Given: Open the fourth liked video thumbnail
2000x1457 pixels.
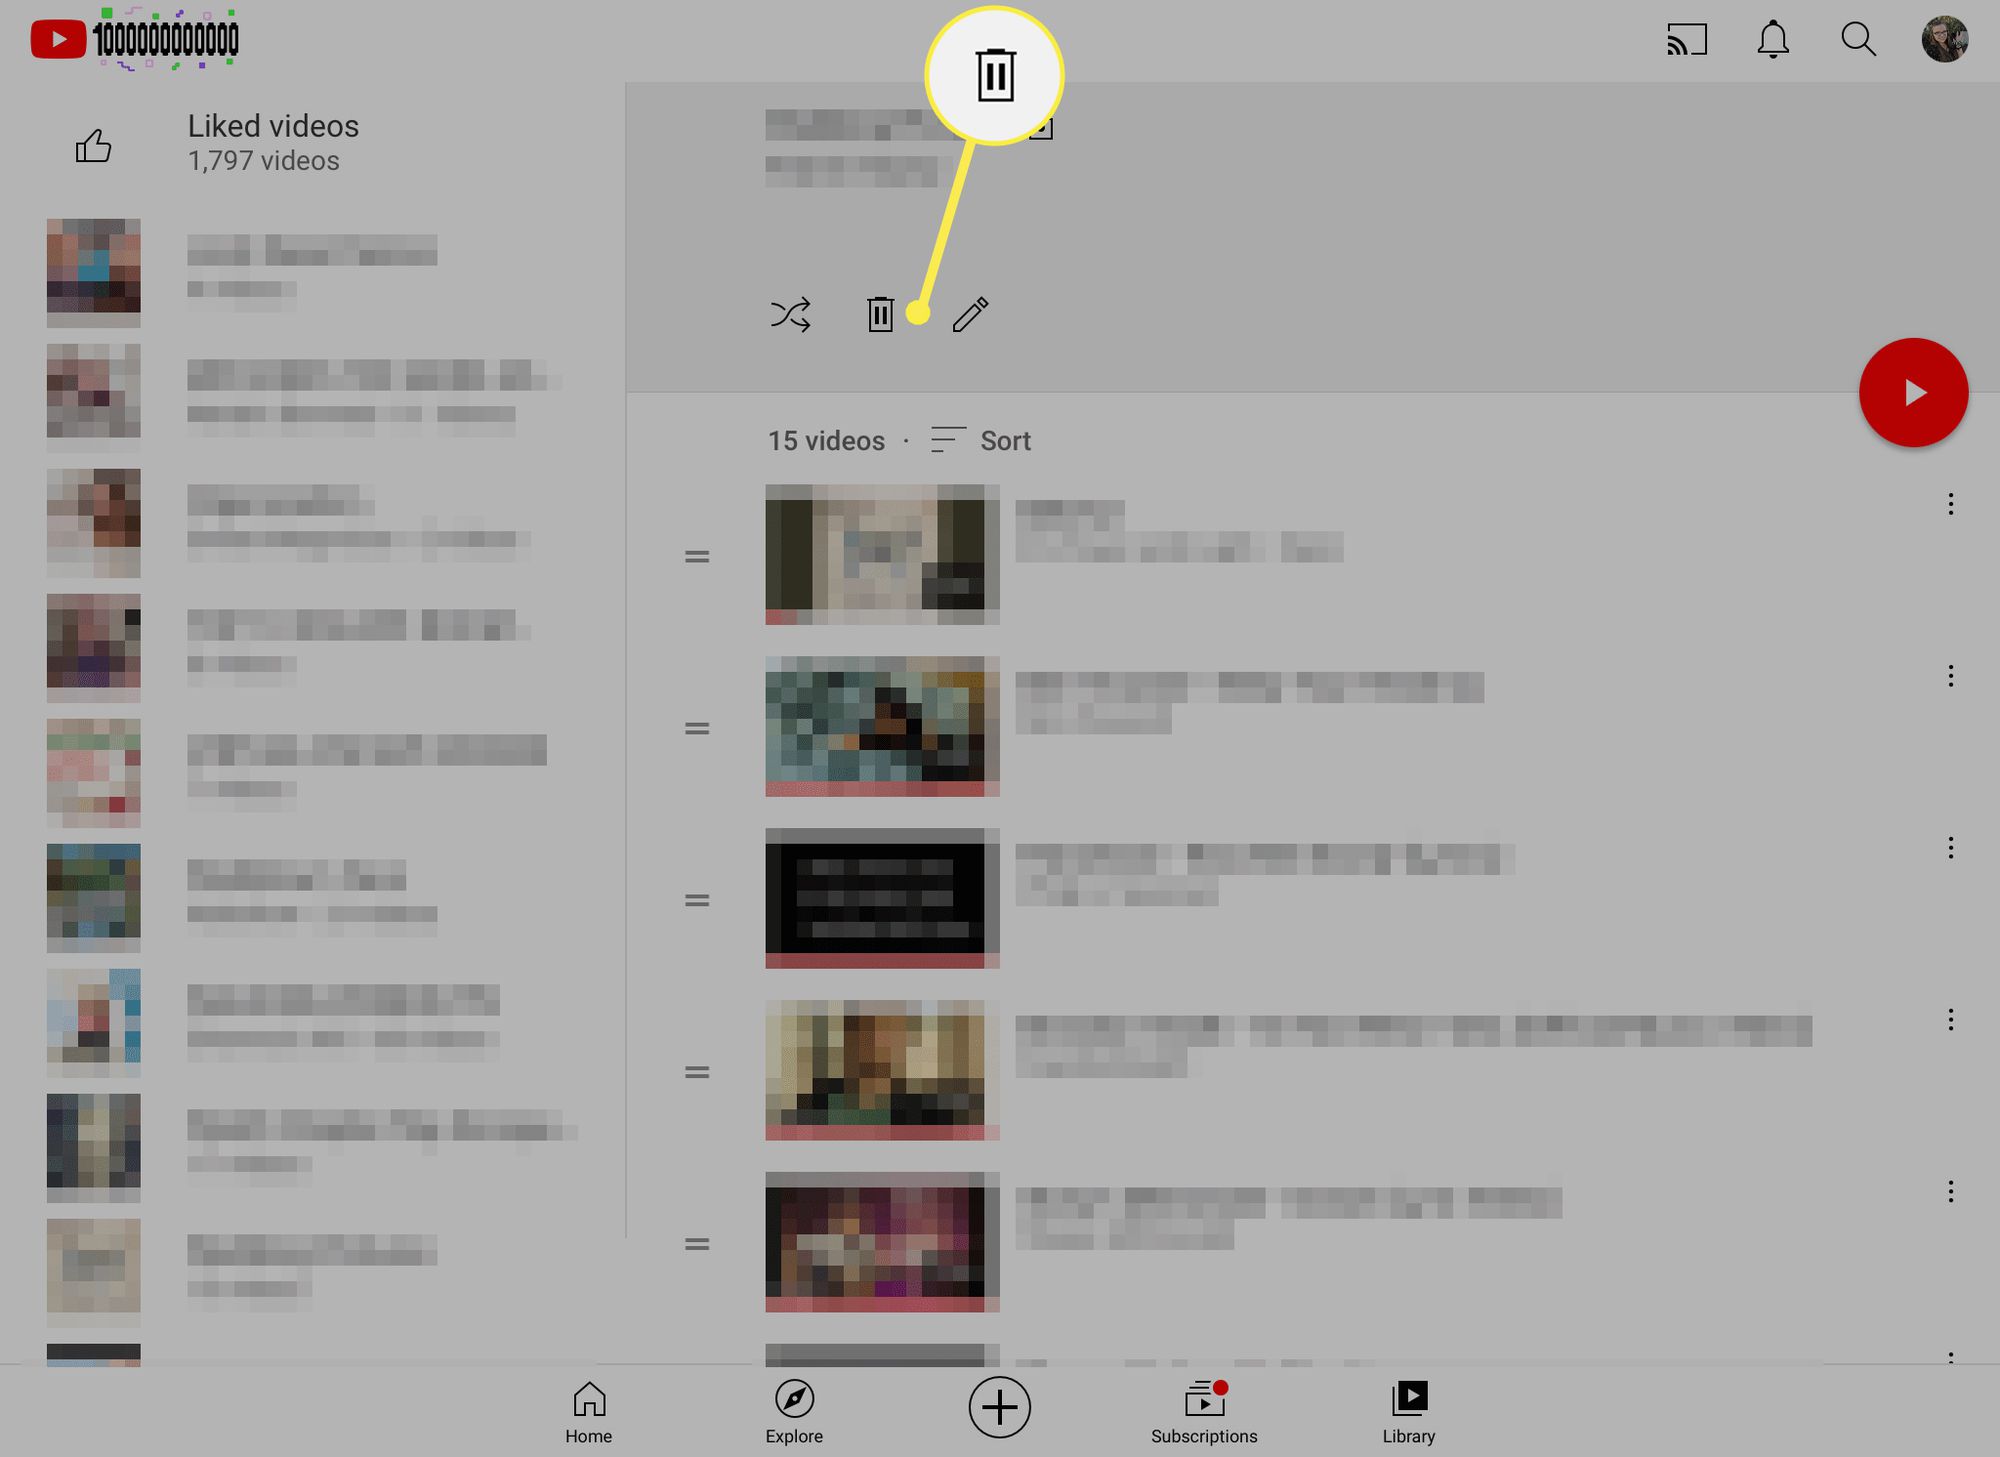Looking at the screenshot, I should pyautogui.click(x=93, y=648).
